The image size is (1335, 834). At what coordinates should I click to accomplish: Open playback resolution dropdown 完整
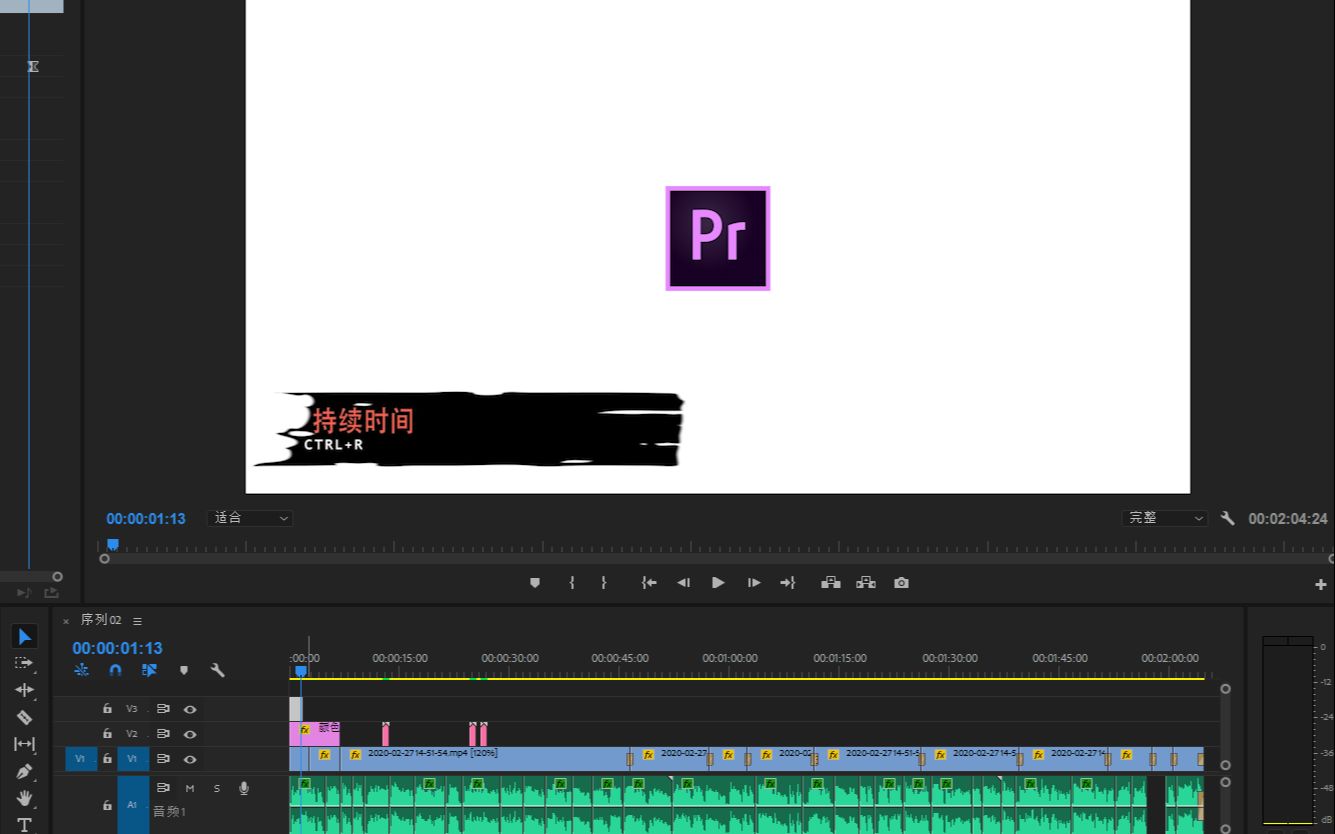coord(1165,518)
